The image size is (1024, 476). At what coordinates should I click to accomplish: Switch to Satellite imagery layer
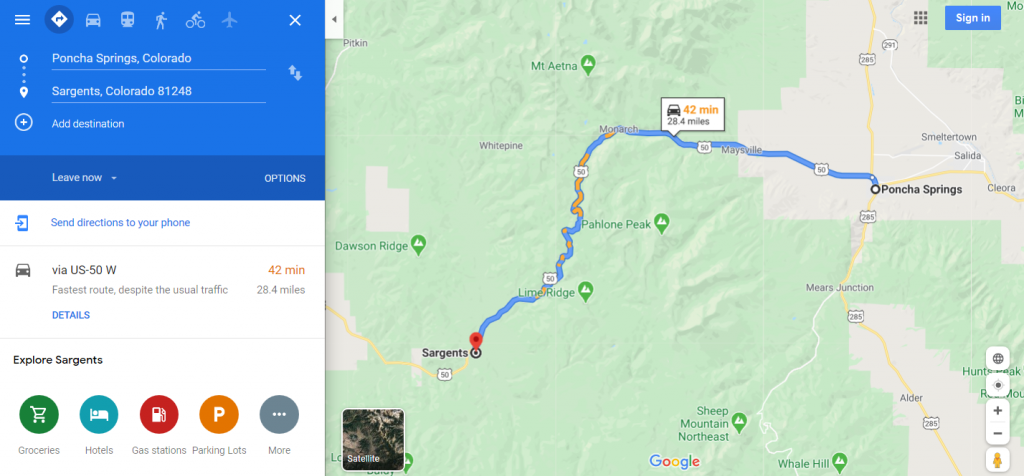pos(373,439)
